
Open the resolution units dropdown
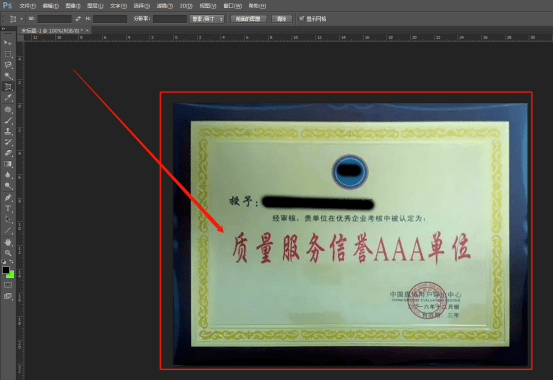pyautogui.click(x=207, y=19)
